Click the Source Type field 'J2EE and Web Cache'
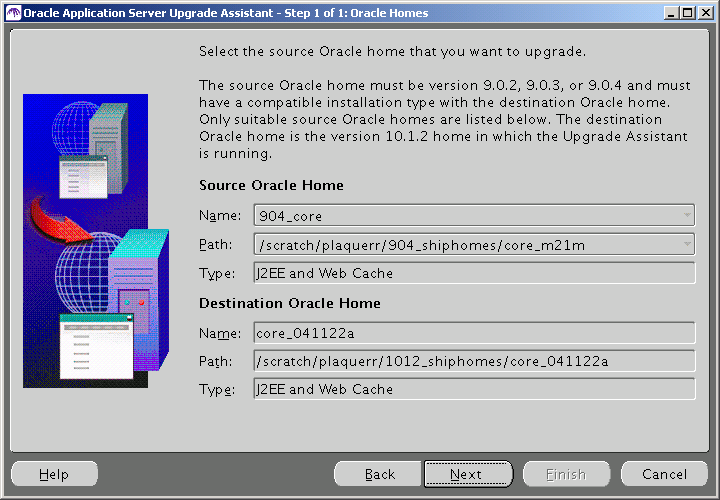The image size is (720, 500). 474,273
